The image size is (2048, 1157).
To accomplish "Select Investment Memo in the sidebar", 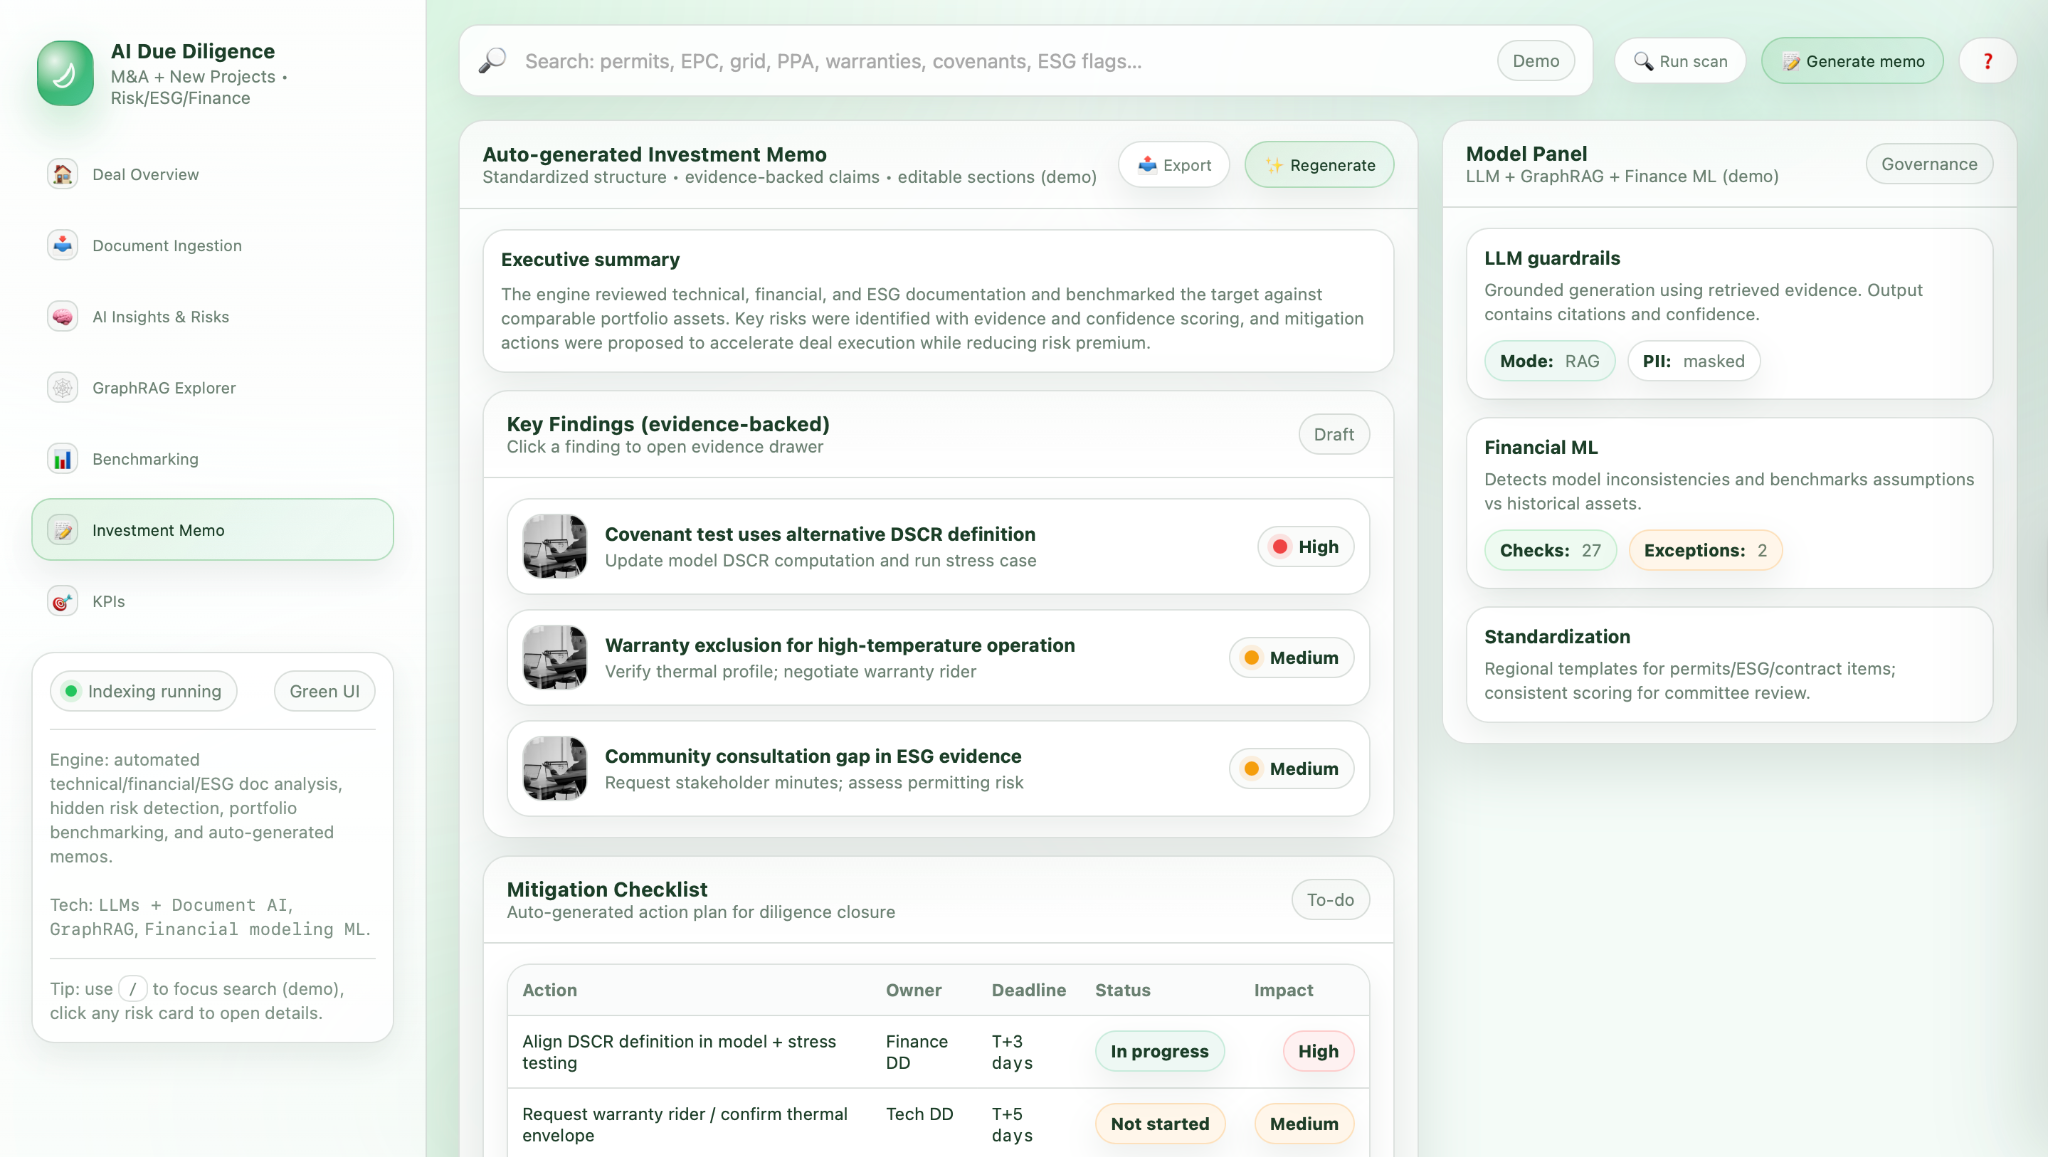I will (x=212, y=530).
